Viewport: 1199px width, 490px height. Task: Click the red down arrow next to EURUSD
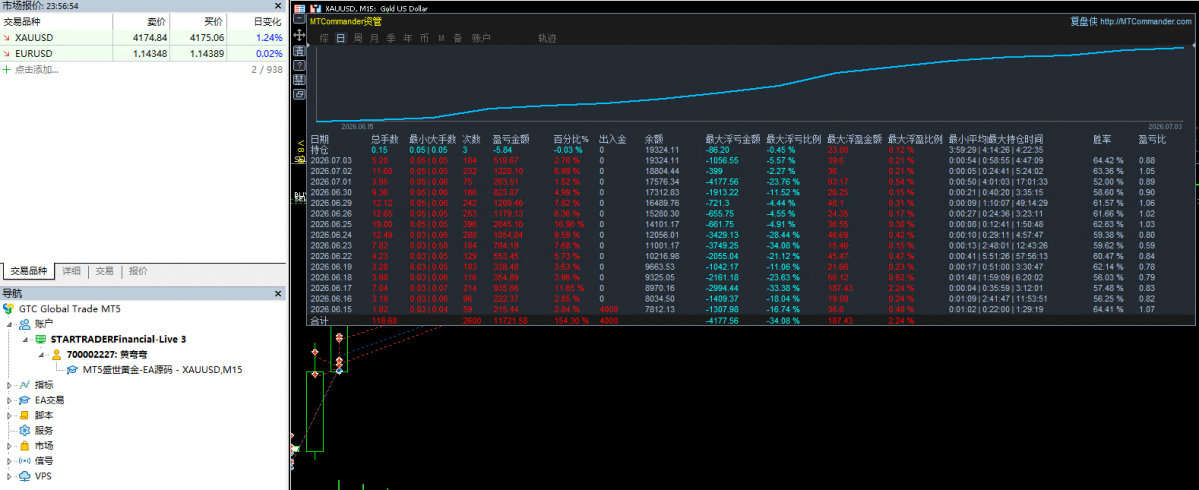point(7,54)
